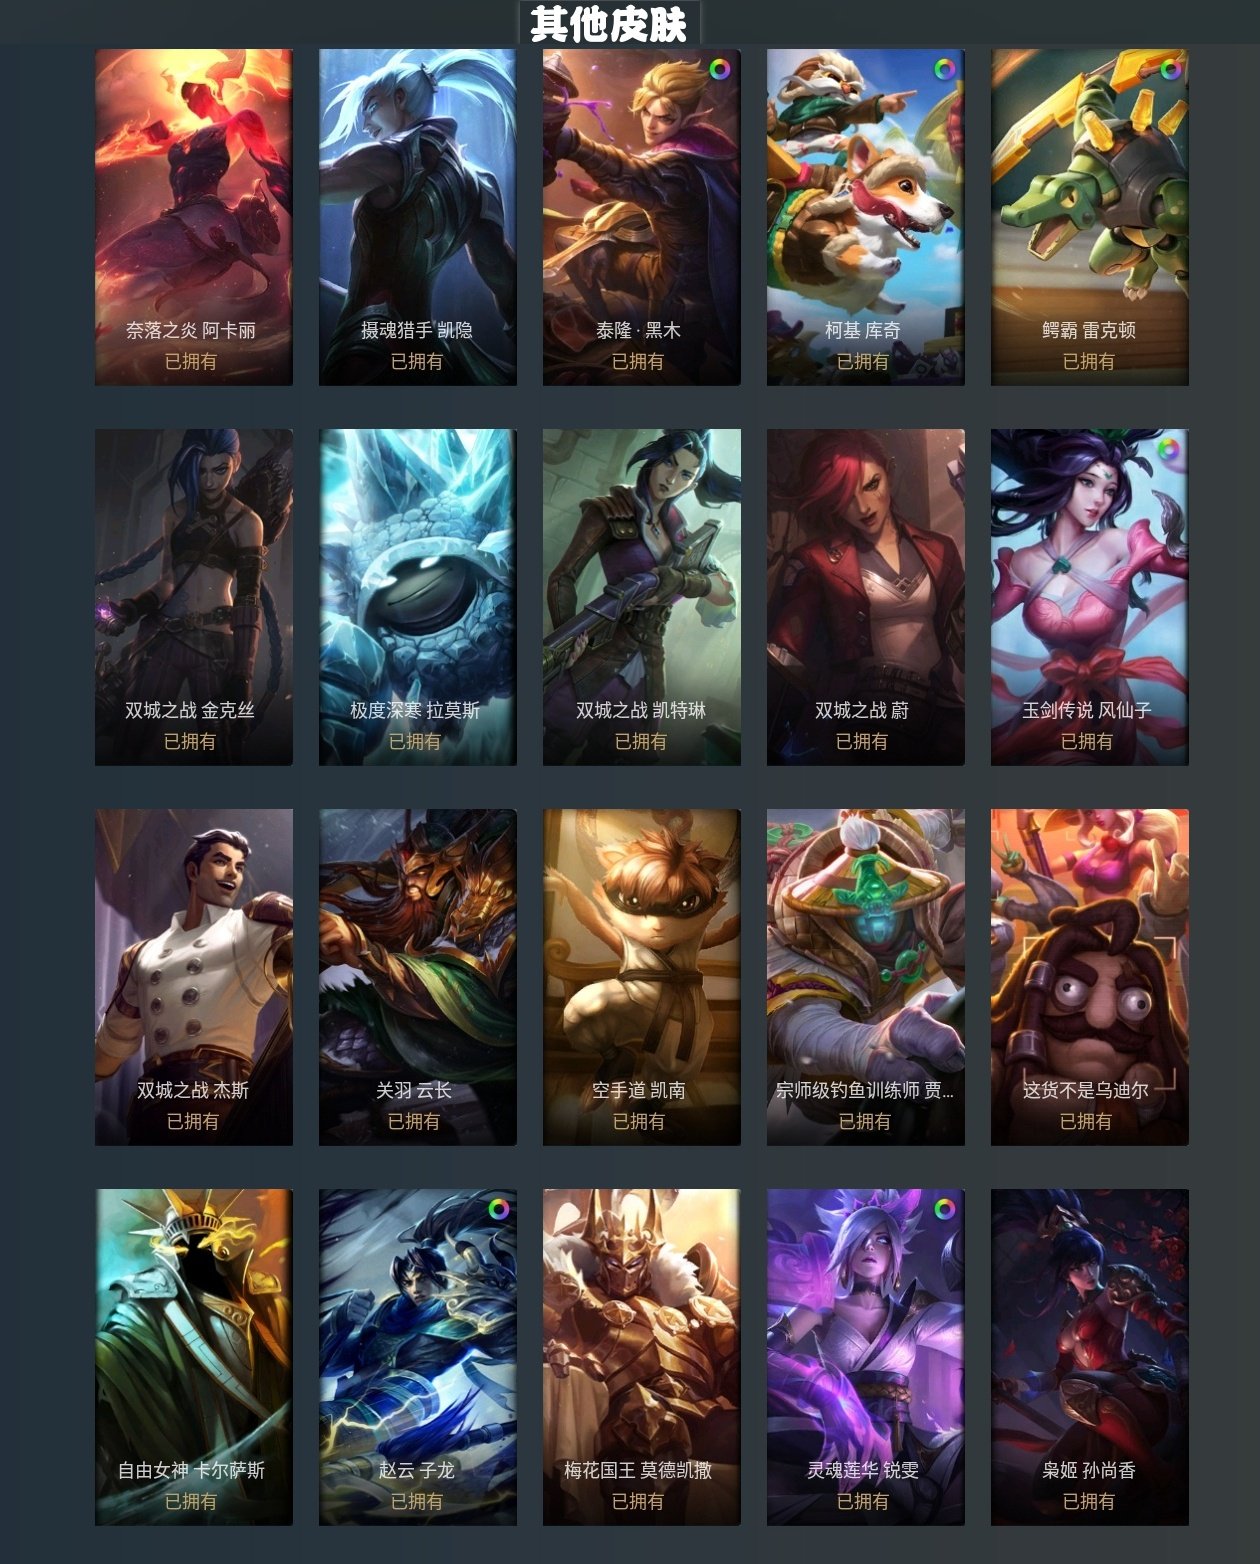Select the 极度深寒 拉莫斯 skin
The width and height of the screenshot is (1260, 1564).
pyautogui.click(x=418, y=597)
